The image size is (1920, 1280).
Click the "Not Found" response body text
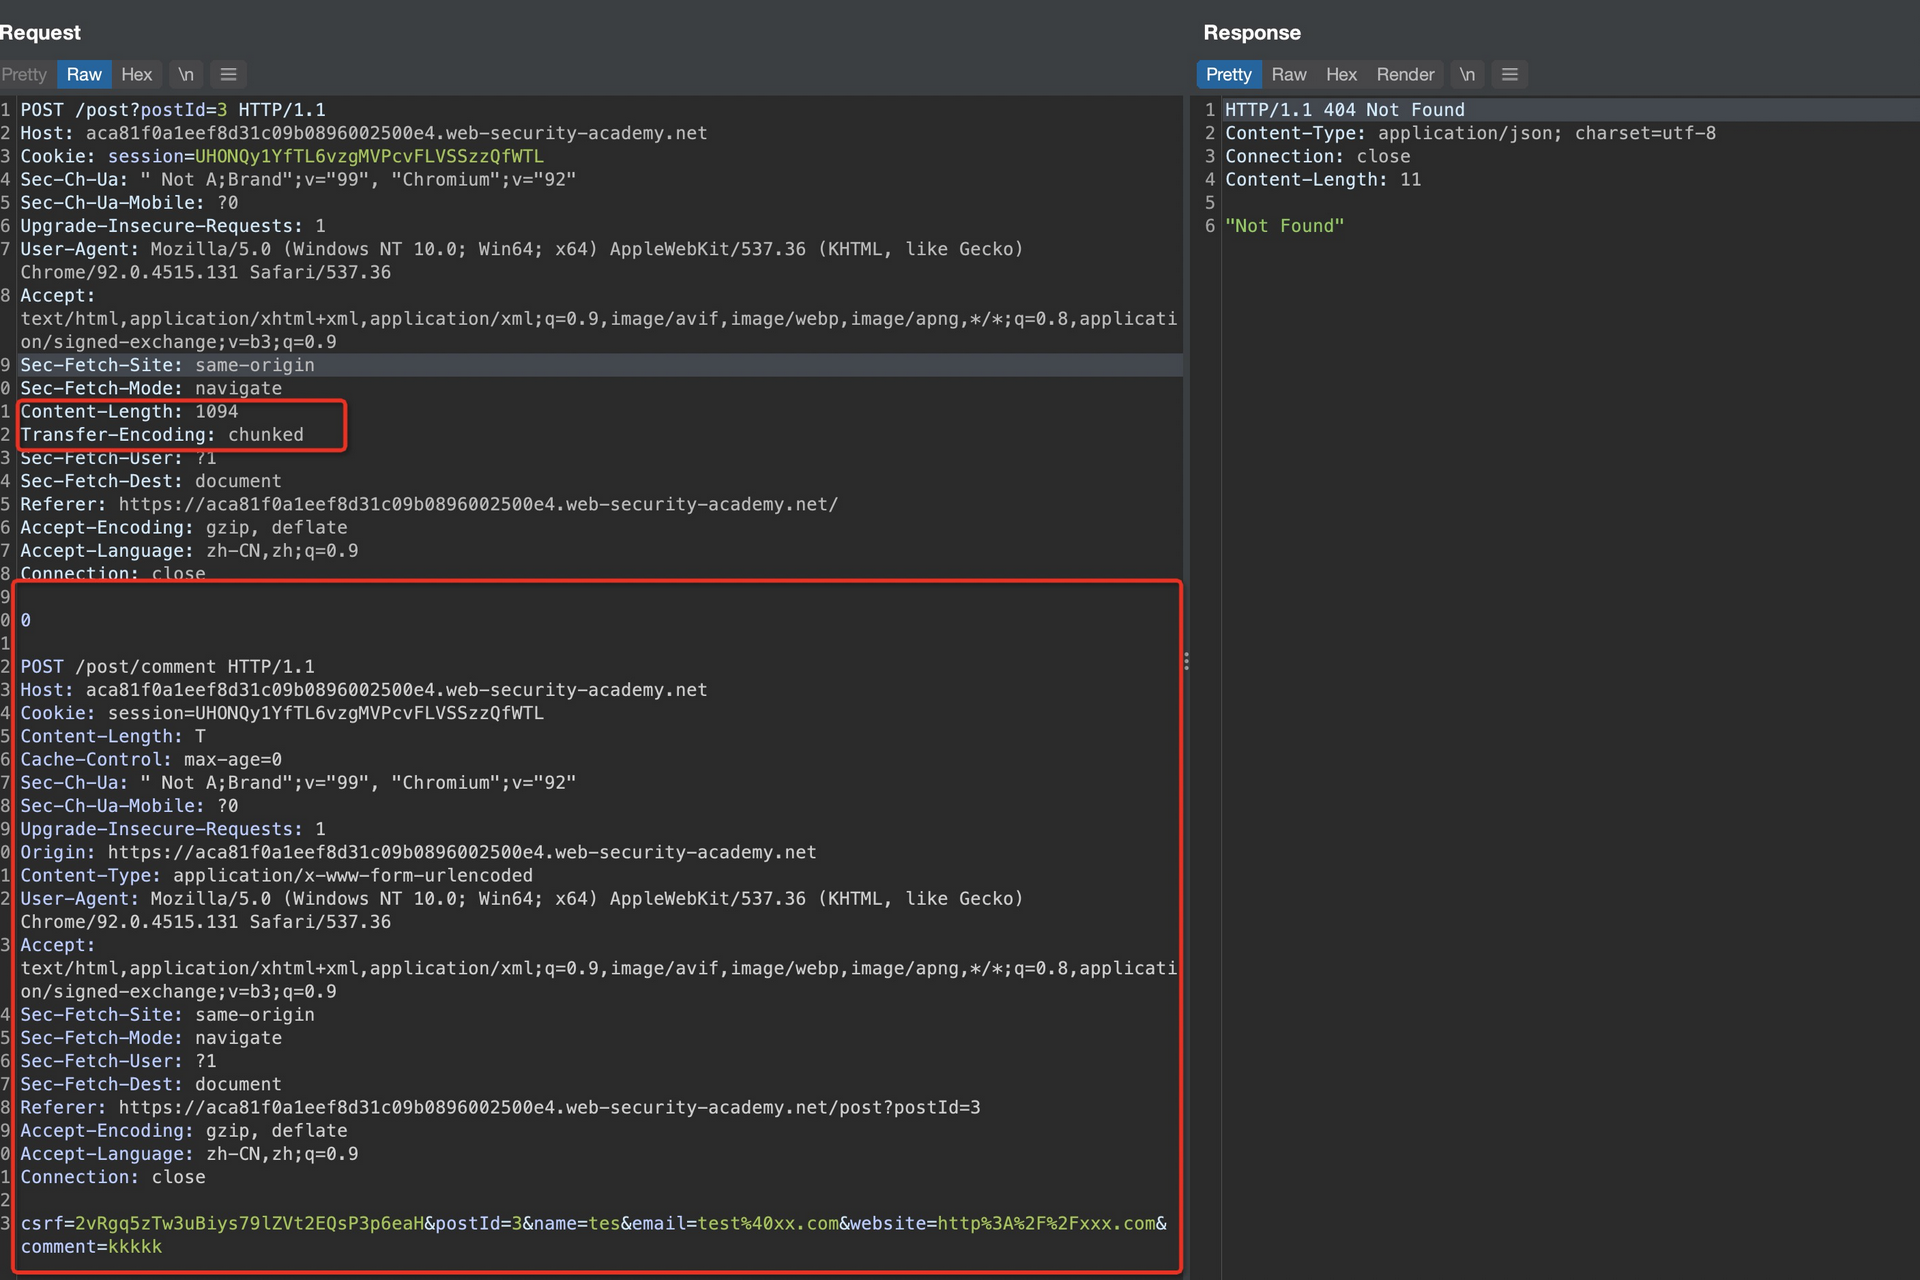coord(1284,226)
